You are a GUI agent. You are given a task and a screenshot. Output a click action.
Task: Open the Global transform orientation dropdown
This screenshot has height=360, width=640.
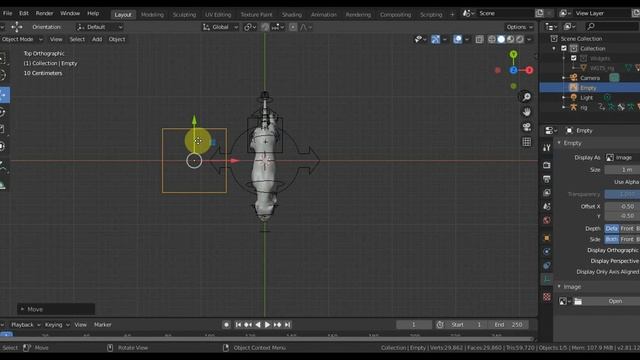pos(220,27)
